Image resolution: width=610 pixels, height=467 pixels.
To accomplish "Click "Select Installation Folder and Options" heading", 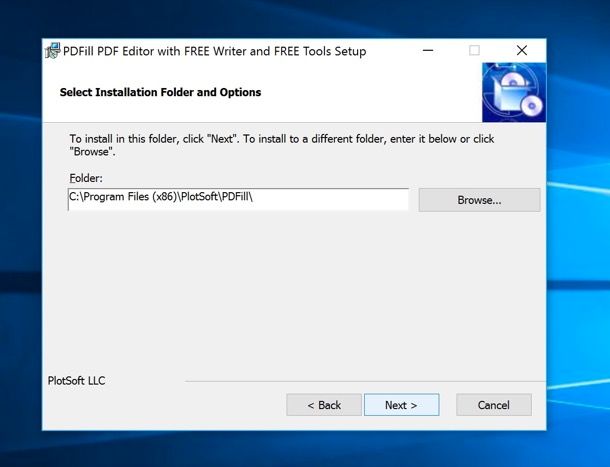I will (160, 92).
